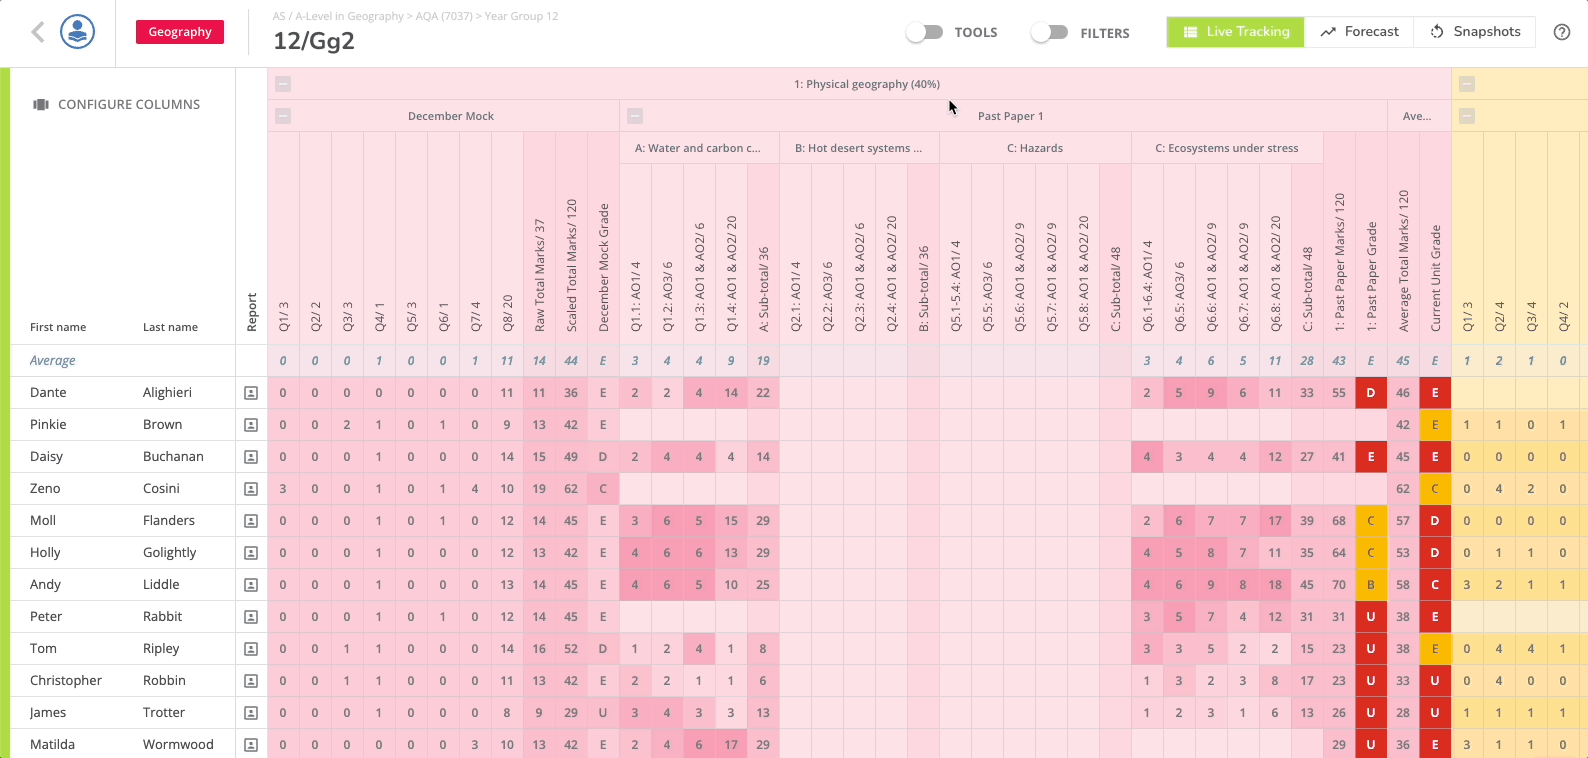Enable the TOOLS toggle switch
The image size is (1588, 758).
(x=924, y=32)
